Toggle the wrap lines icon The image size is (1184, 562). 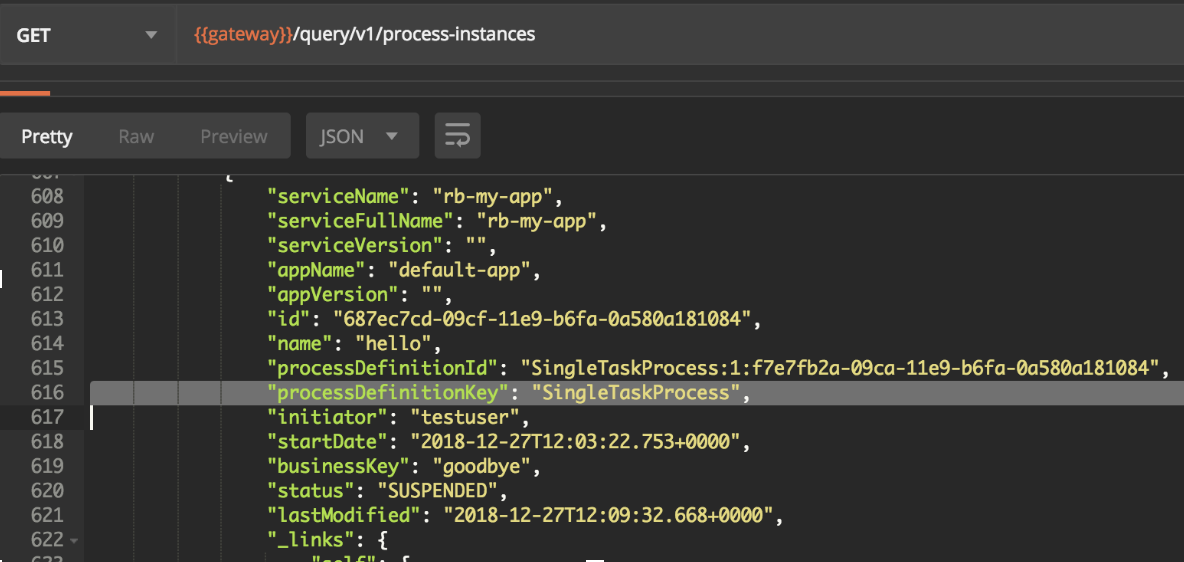click(x=458, y=136)
